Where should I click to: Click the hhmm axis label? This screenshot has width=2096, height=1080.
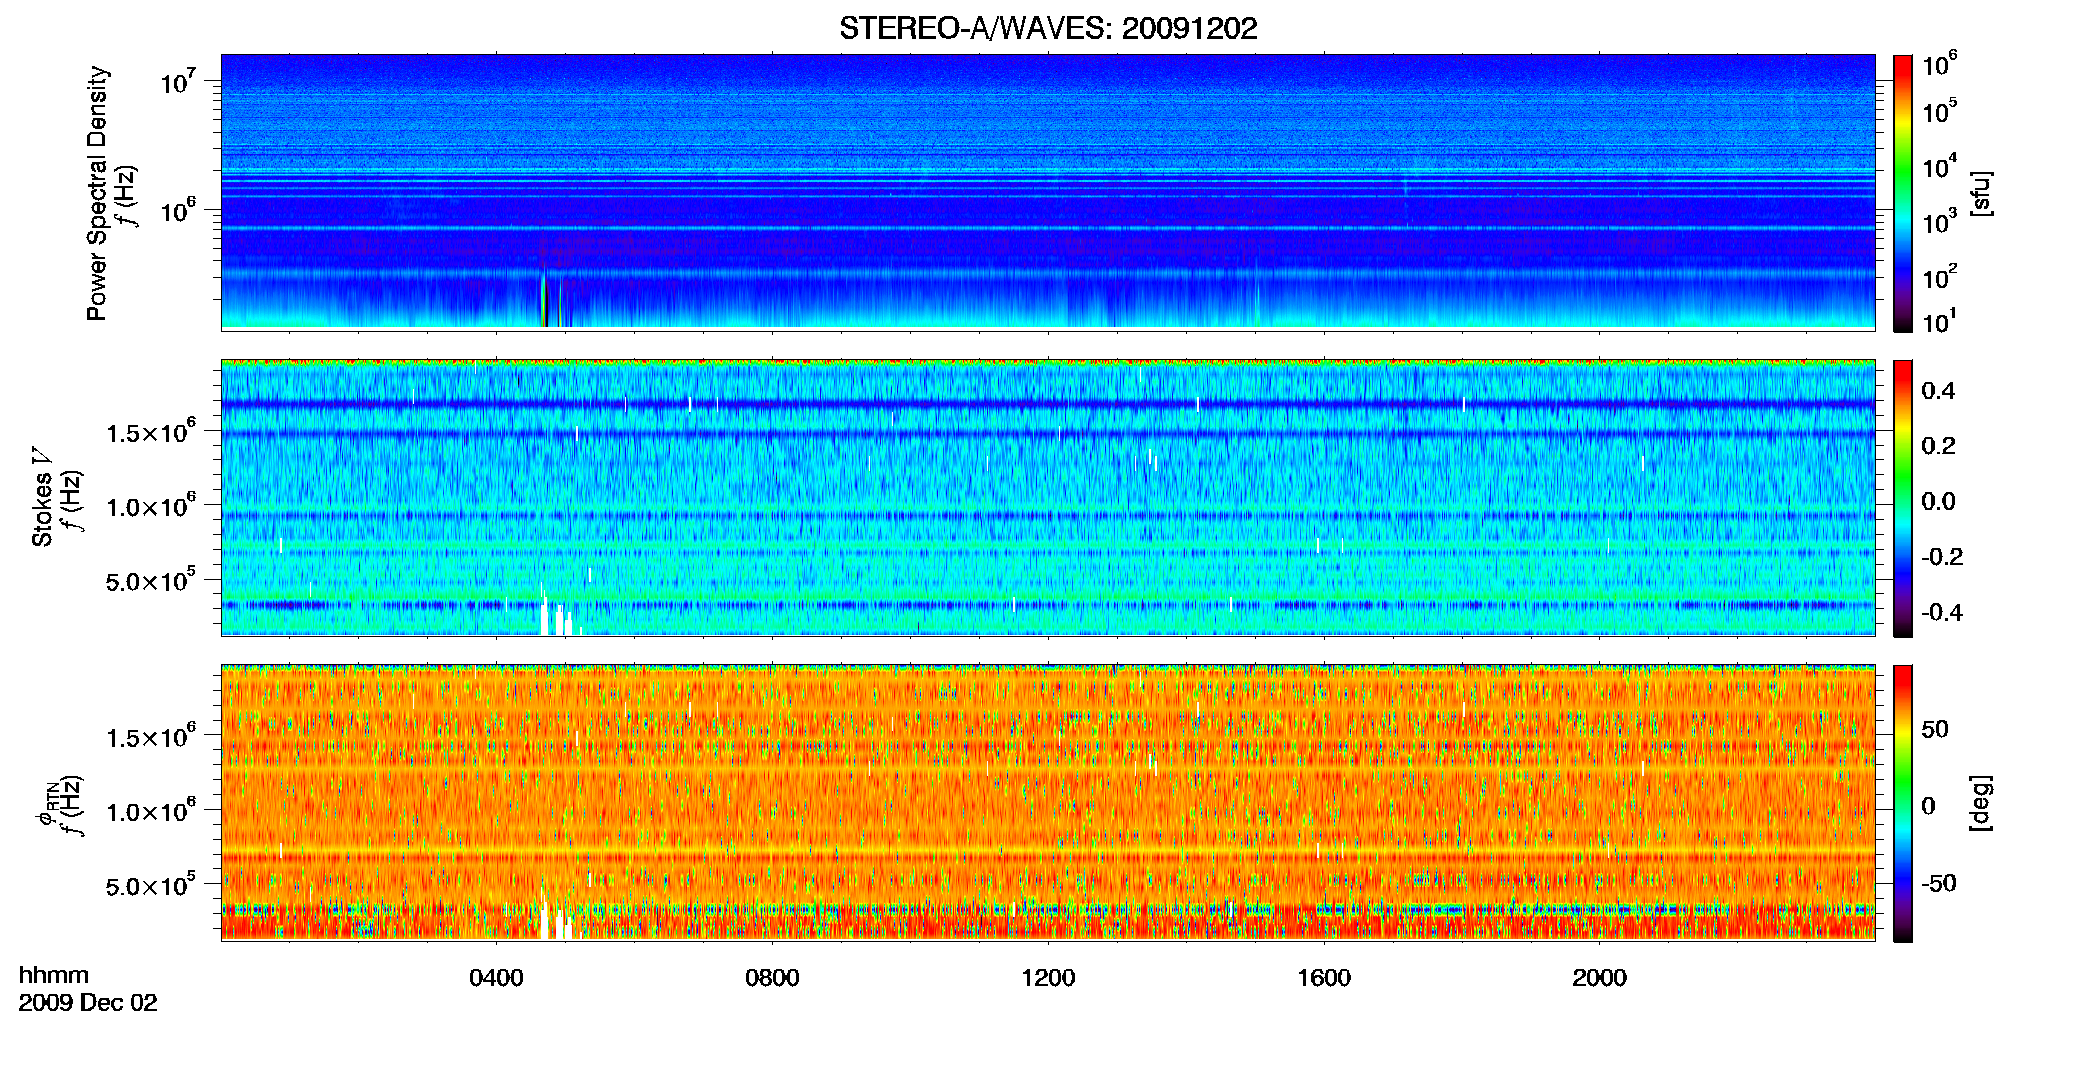click(54, 975)
